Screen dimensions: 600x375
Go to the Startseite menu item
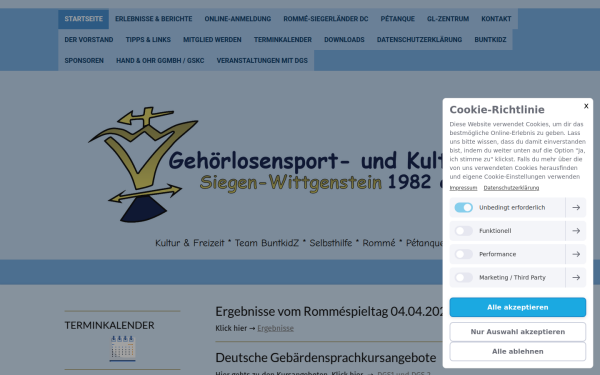(83, 19)
